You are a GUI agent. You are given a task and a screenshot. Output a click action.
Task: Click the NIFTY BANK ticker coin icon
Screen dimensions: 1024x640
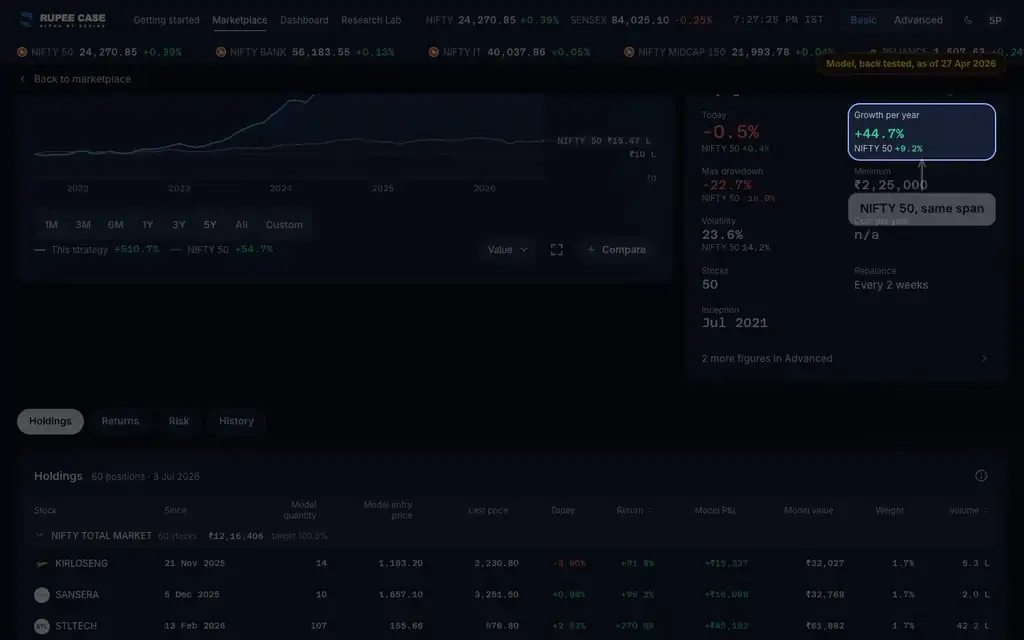221,52
